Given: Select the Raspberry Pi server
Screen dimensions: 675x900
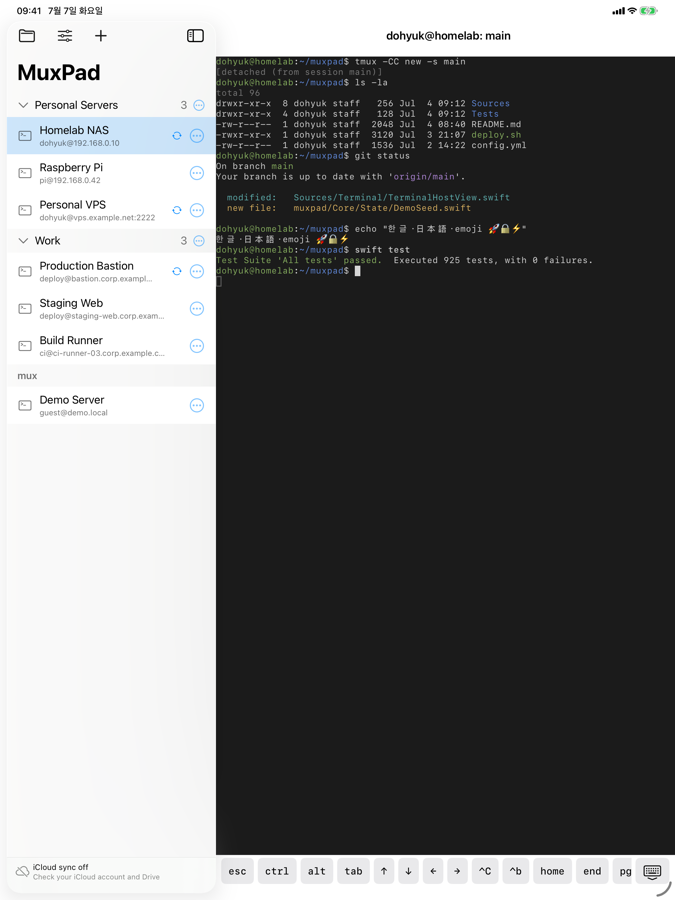Looking at the screenshot, I should coord(111,173).
